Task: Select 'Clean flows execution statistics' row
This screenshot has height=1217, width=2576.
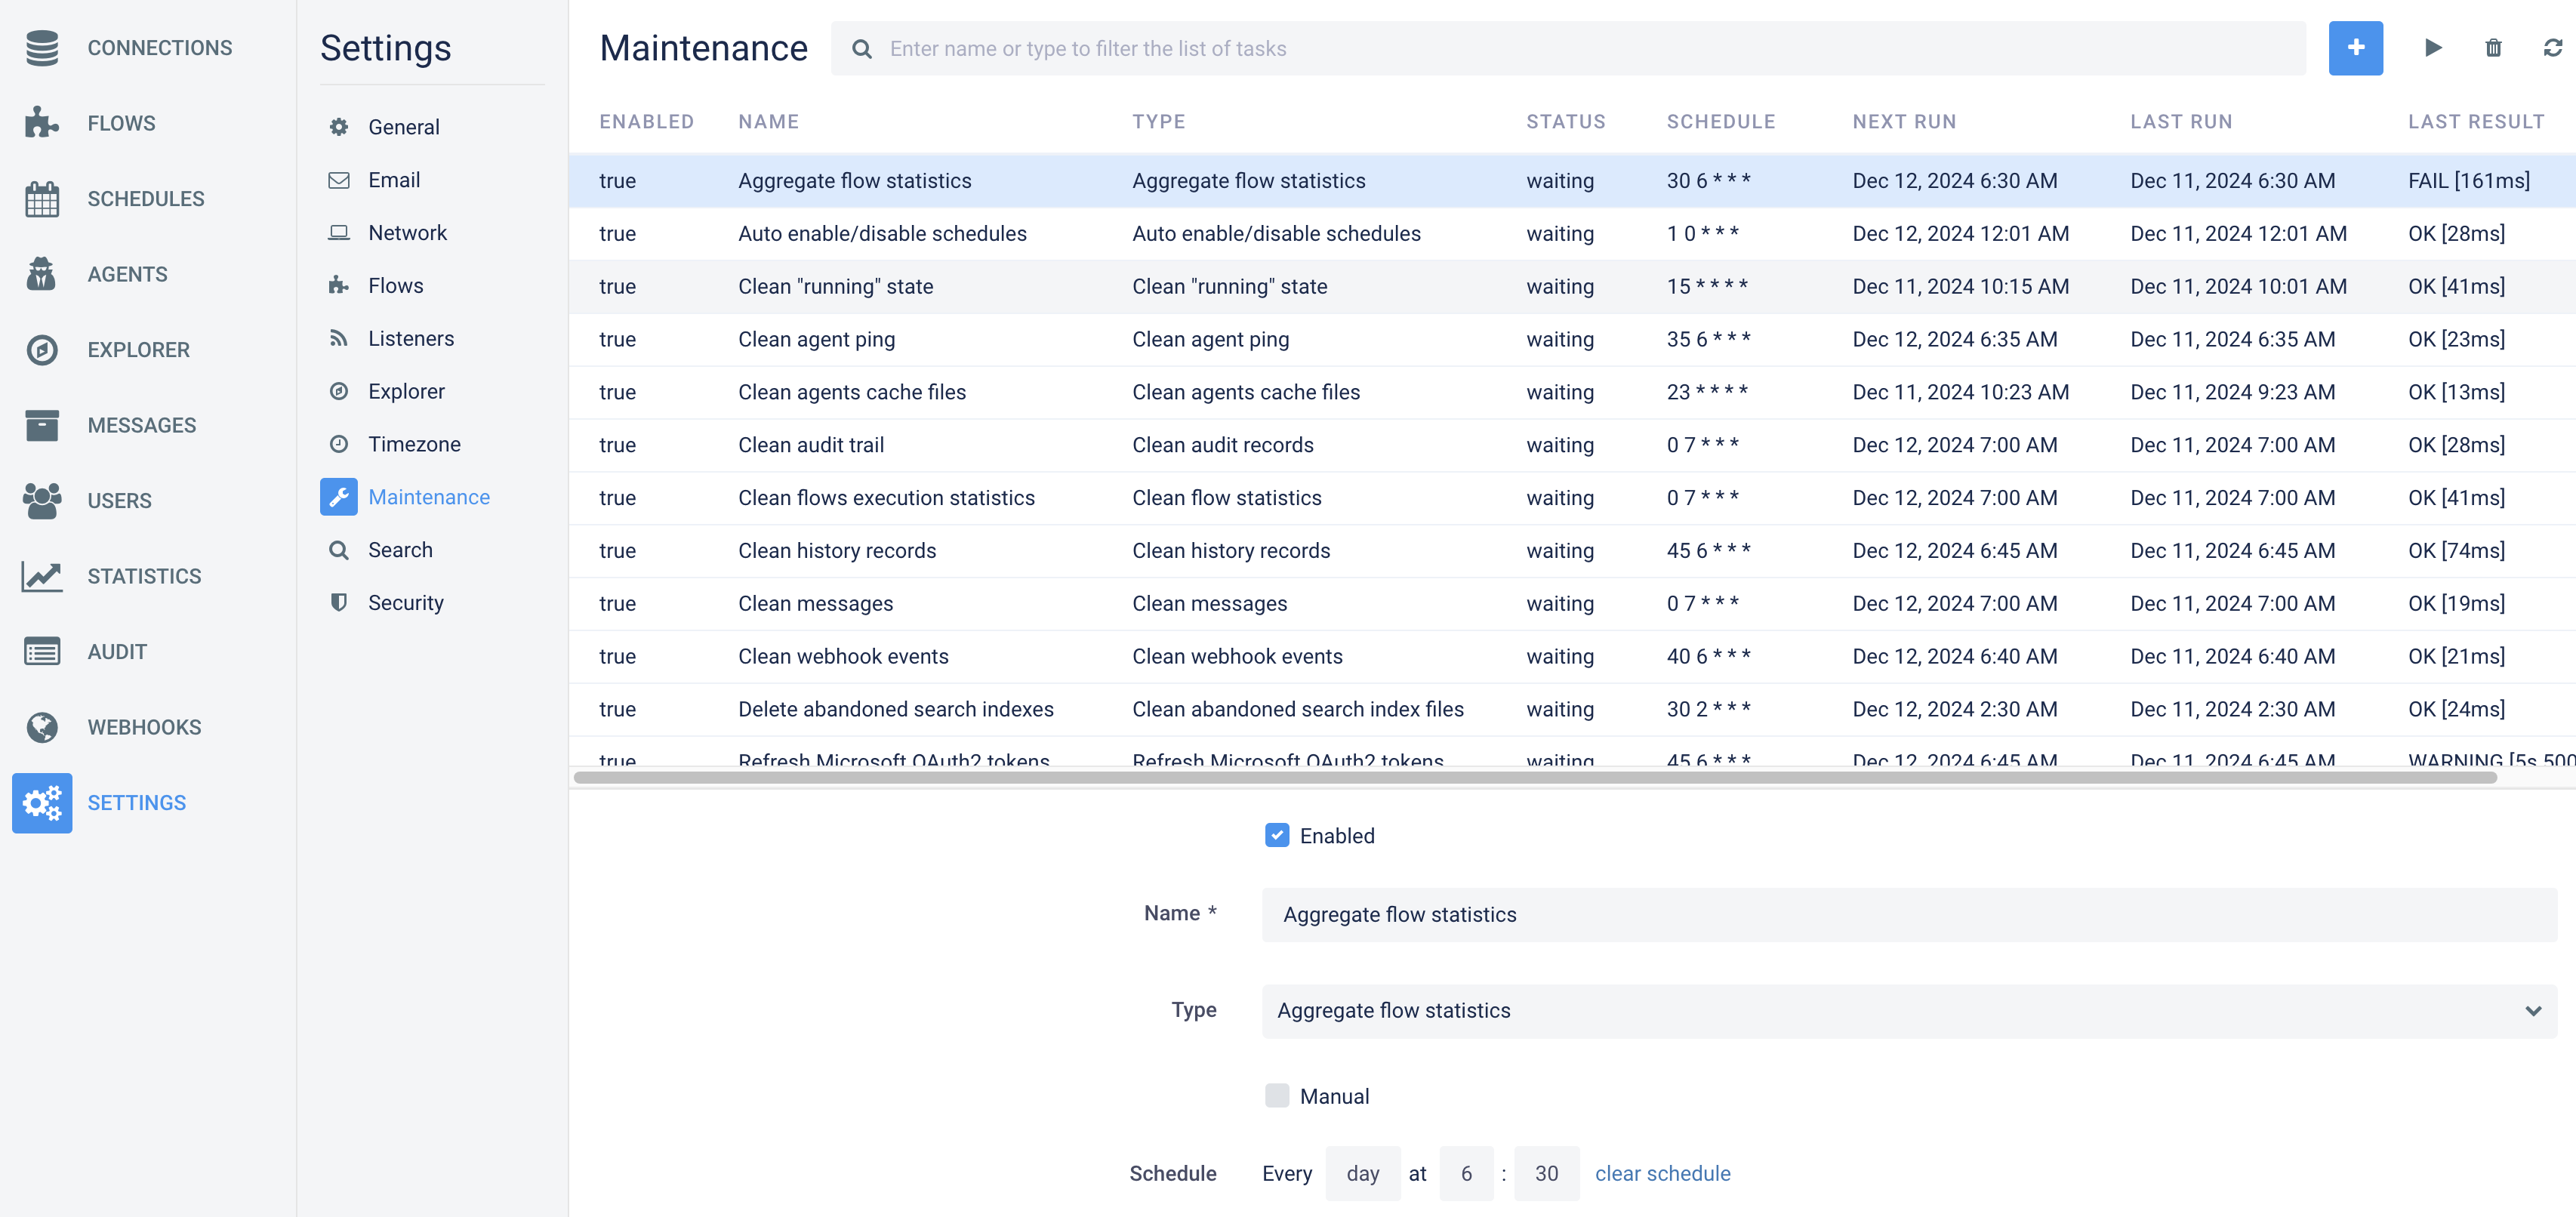Action: [x=1572, y=498]
